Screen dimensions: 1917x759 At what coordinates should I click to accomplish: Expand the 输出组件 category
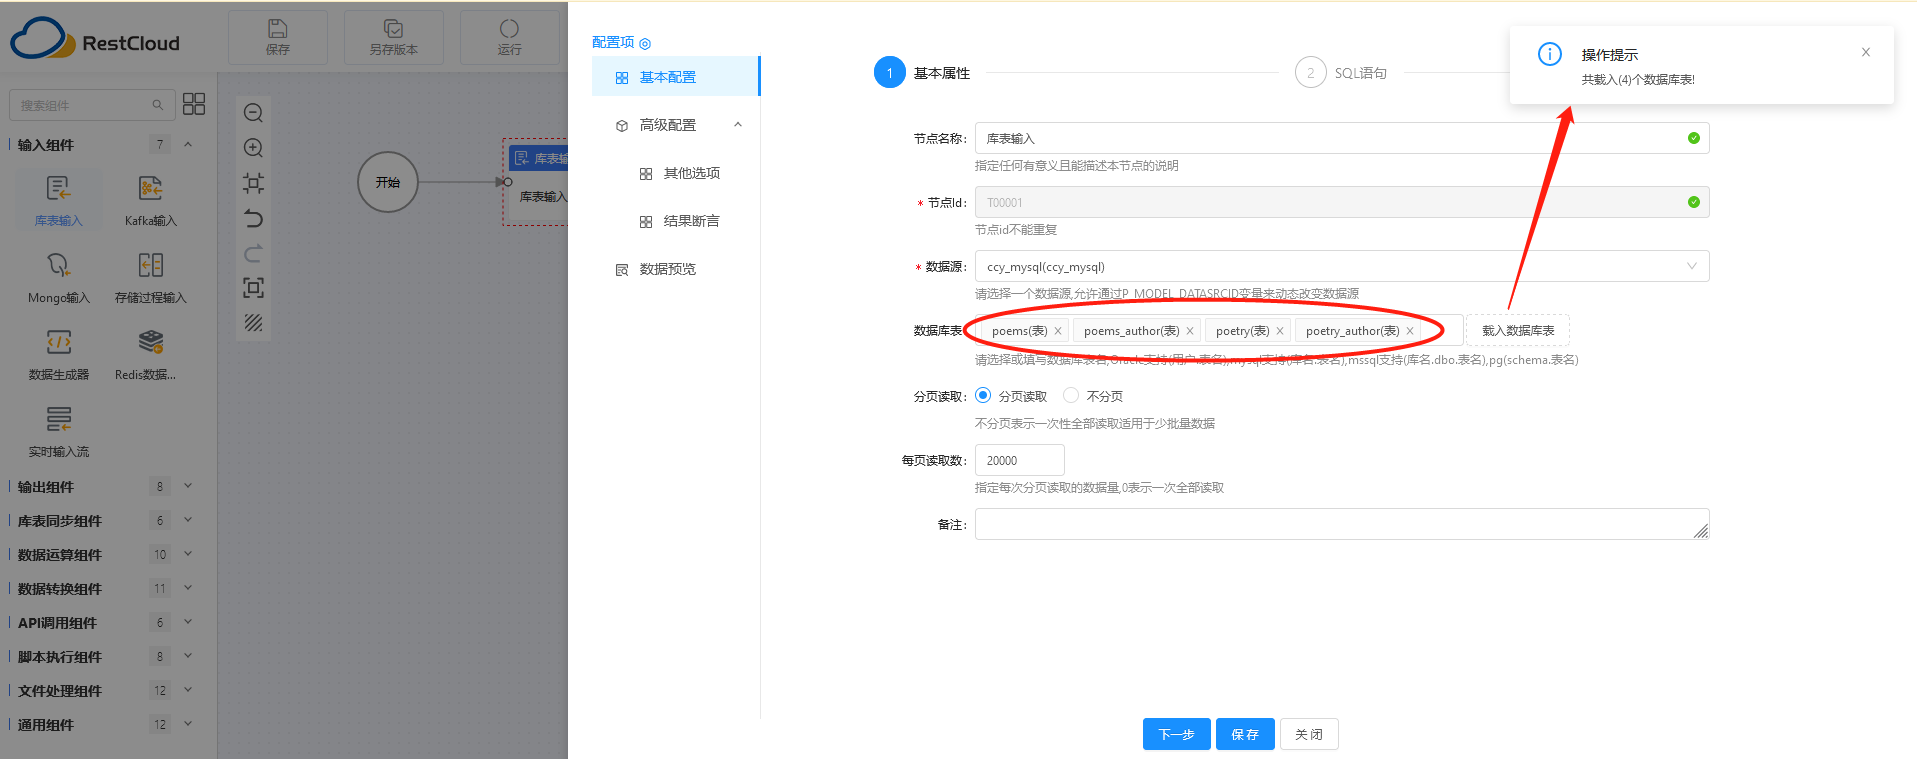click(x=187, y=486)
